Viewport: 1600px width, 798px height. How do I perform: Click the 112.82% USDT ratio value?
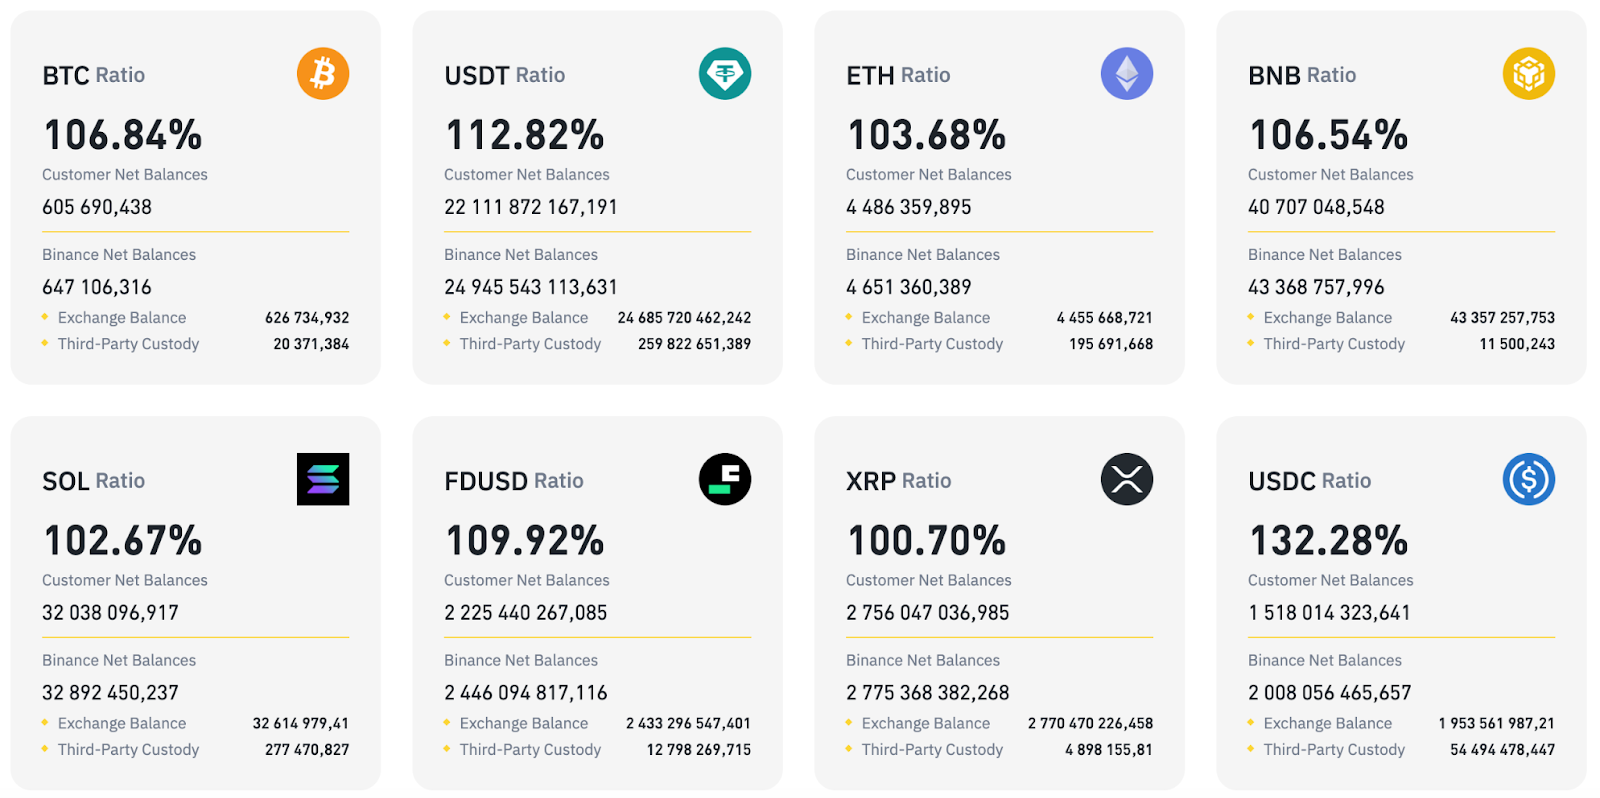(x=525, y=135)
